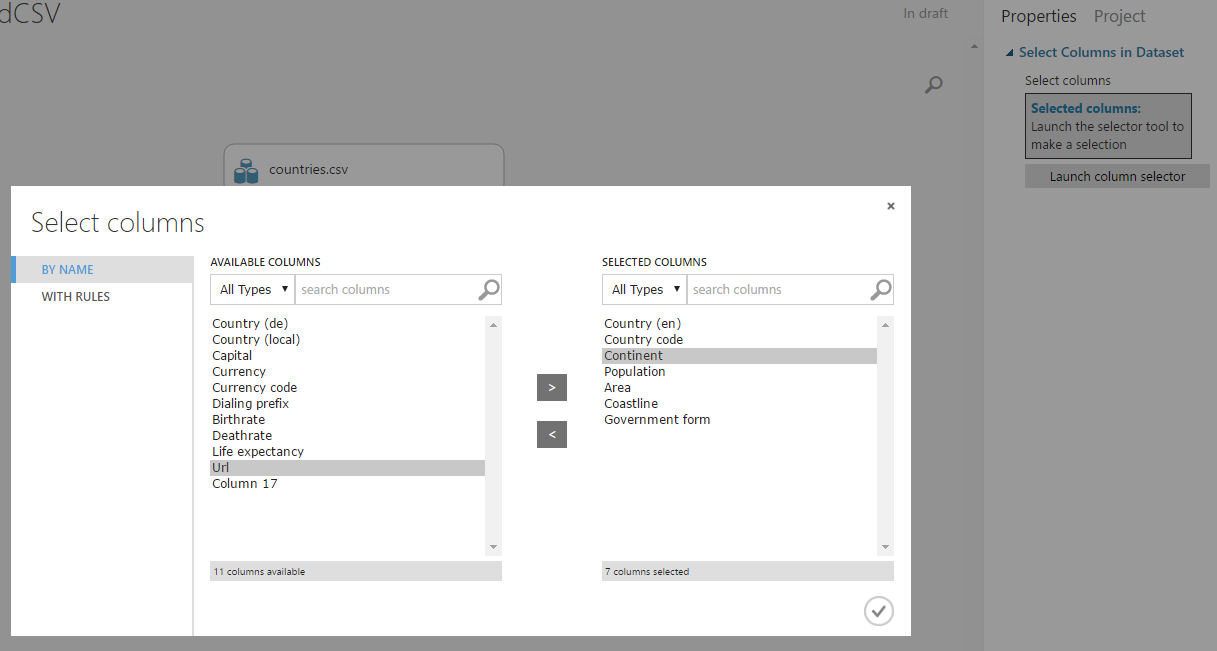Switch to the Project tab
The width and height of the screenshot is (1217, 651).
pos(1119,16)
